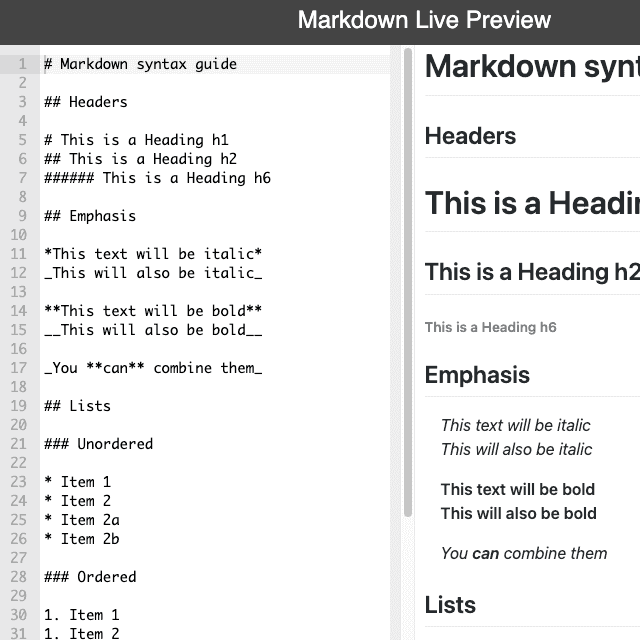Click the '### Unordered' line in editor
This screenshot has width=640, height=640.
(x=98, y=444)
